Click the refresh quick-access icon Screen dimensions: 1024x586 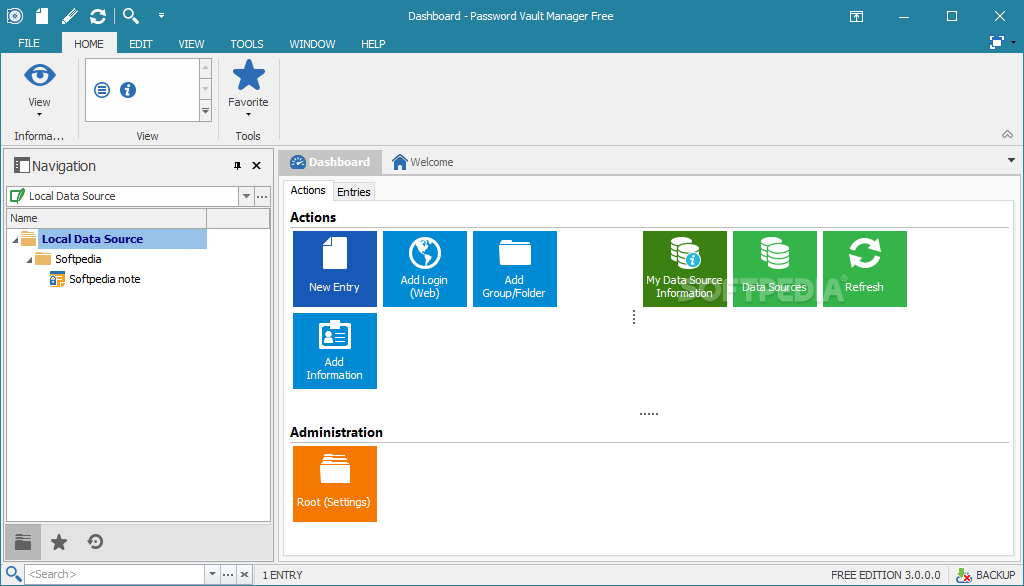click(x=98, y=16)
